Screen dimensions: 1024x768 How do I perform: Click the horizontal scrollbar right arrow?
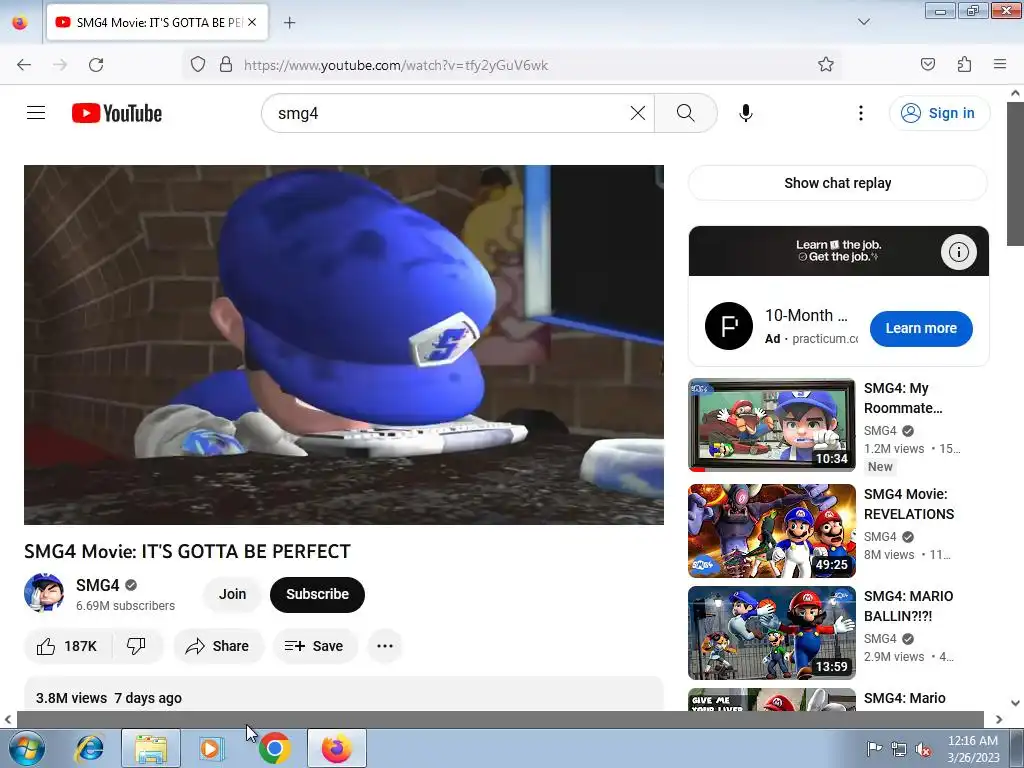999,720
